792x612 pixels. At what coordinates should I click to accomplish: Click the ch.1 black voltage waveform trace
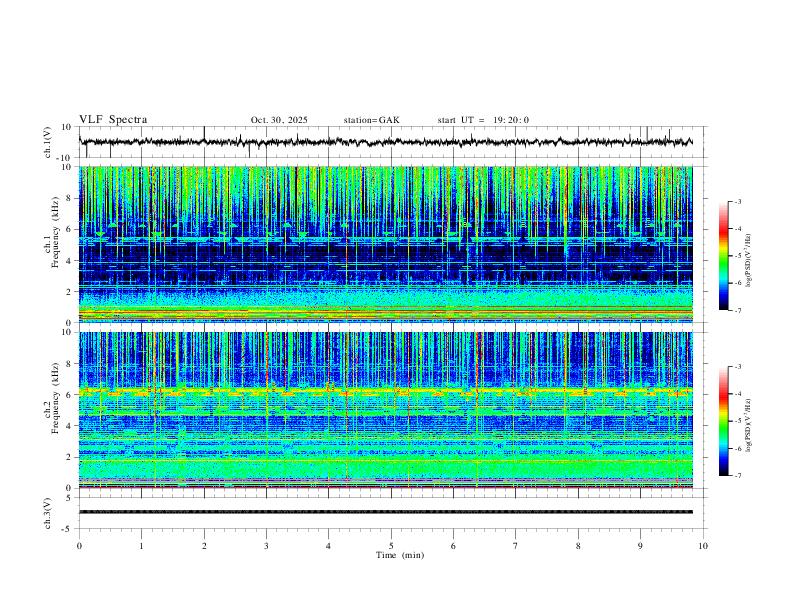(x=386, y=142)
